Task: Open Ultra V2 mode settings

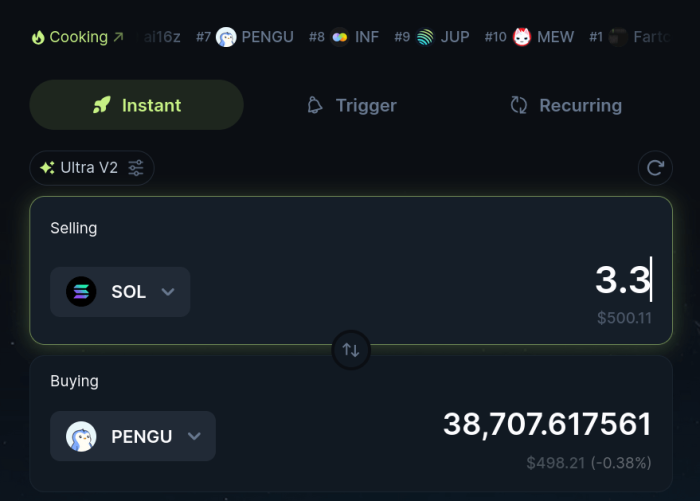Action: click(x=92, y=168)
